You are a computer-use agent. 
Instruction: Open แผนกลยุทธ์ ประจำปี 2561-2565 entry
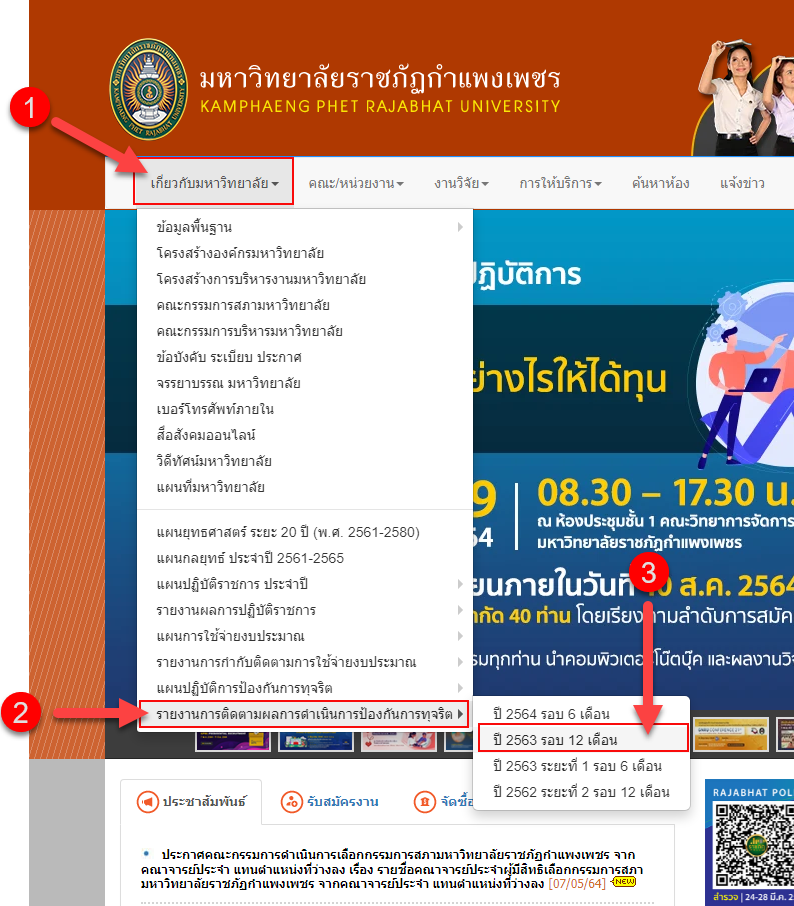click(x=305, y=558)
